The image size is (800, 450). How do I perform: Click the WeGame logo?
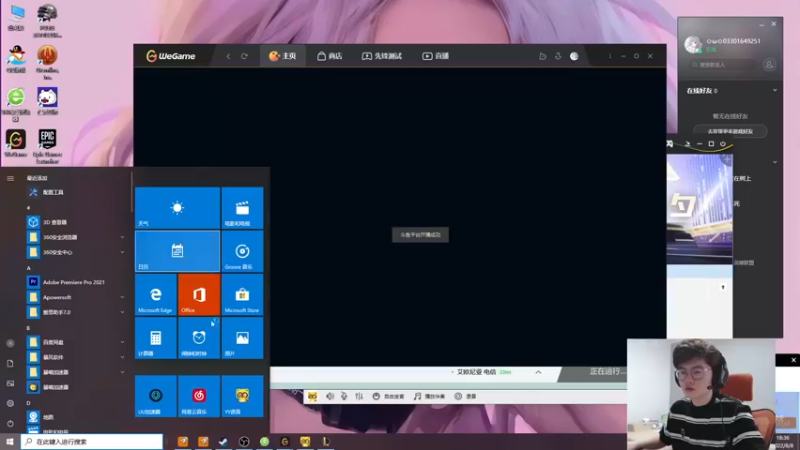point(171,56)
